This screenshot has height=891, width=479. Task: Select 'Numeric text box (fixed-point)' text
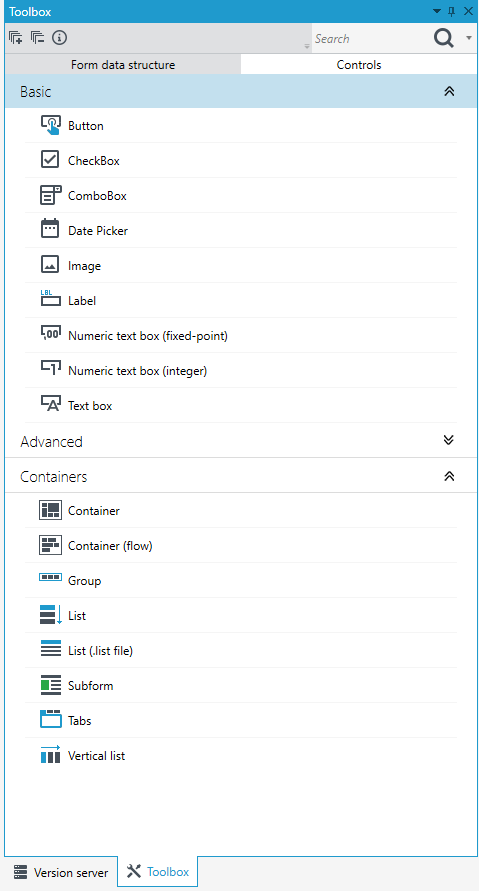[148, 336]
